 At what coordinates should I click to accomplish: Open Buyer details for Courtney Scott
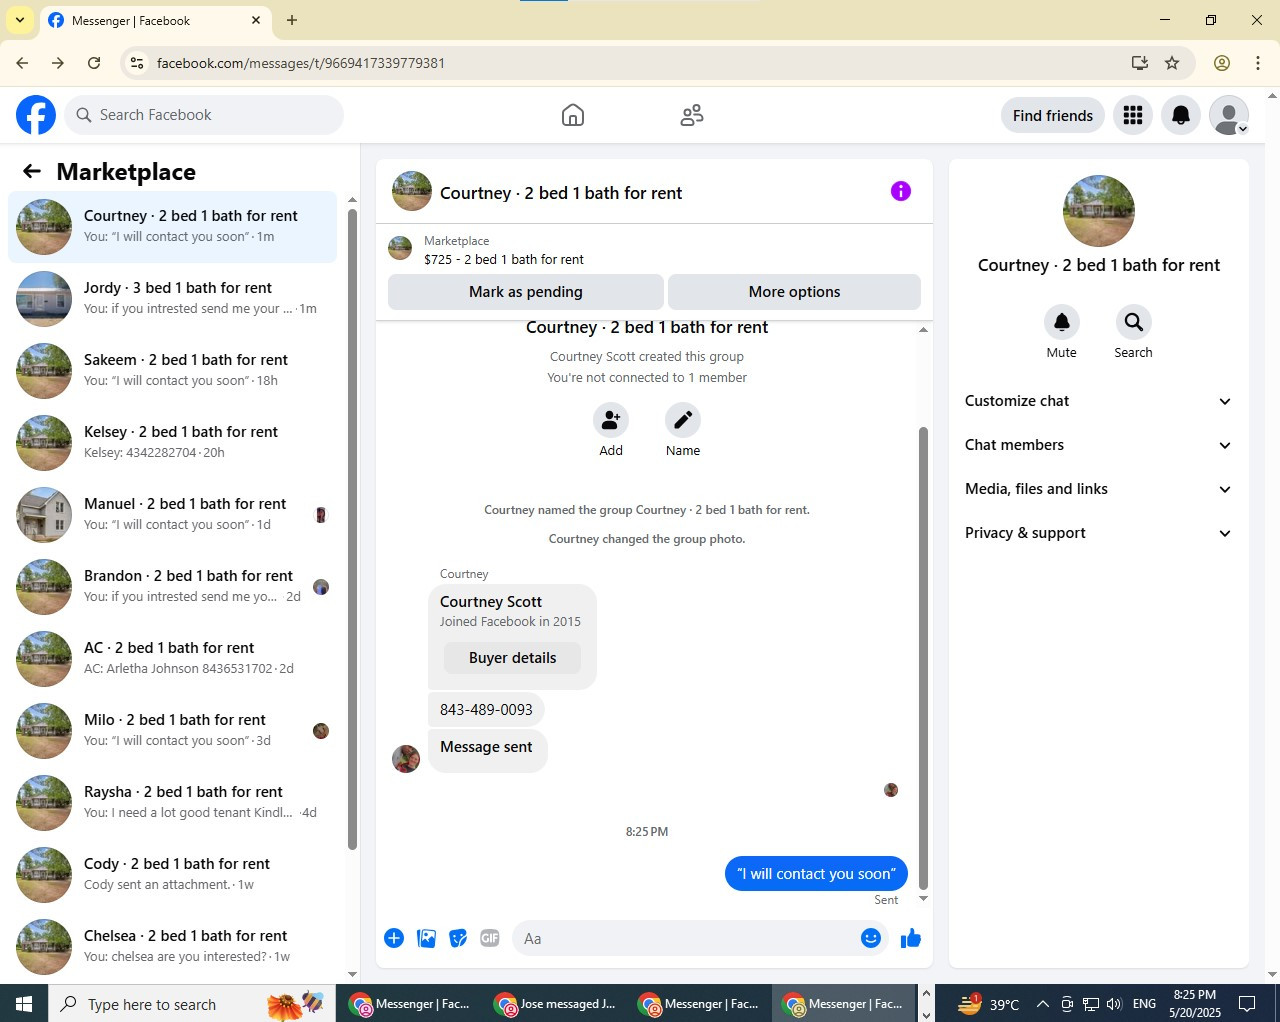[x=512, y=658]
